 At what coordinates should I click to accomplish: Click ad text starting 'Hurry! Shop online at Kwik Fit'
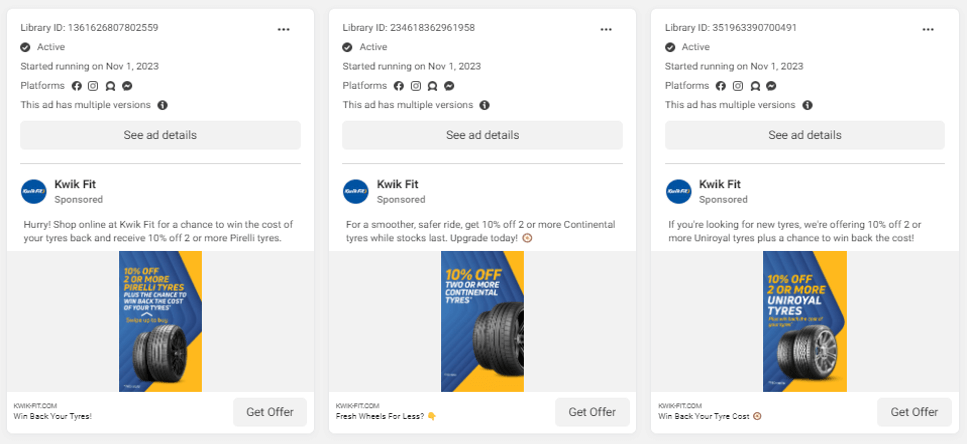pyautogui.click(x=158, y=231)
